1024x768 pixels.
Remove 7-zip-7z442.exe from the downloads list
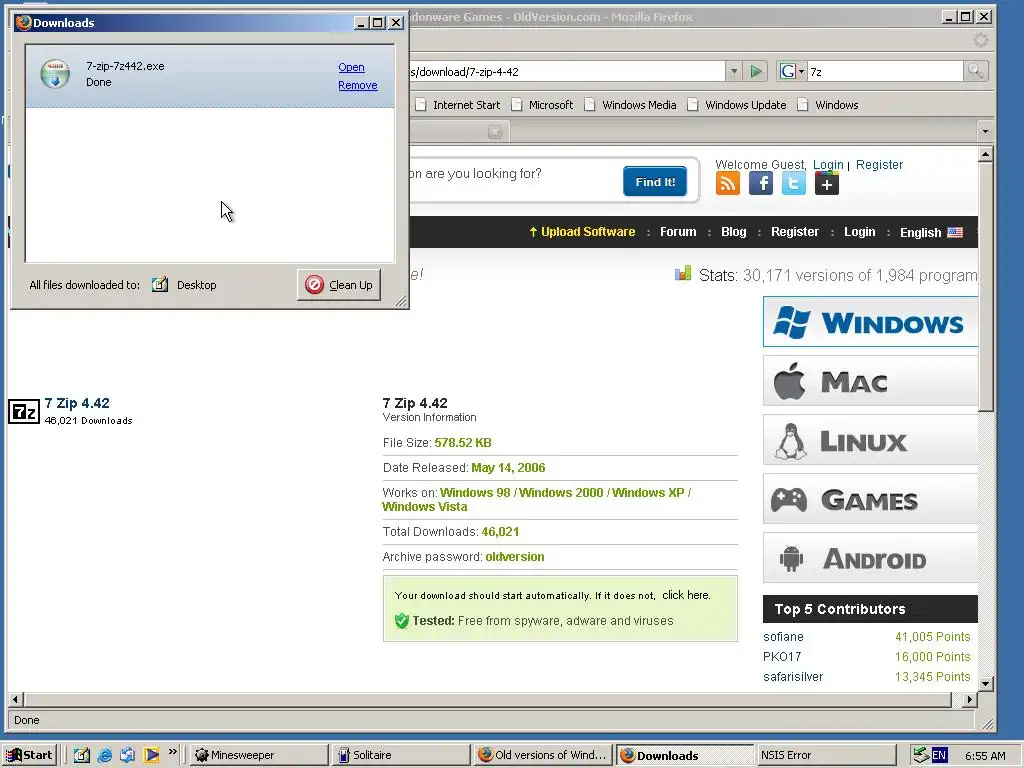(x=358, y=85)
